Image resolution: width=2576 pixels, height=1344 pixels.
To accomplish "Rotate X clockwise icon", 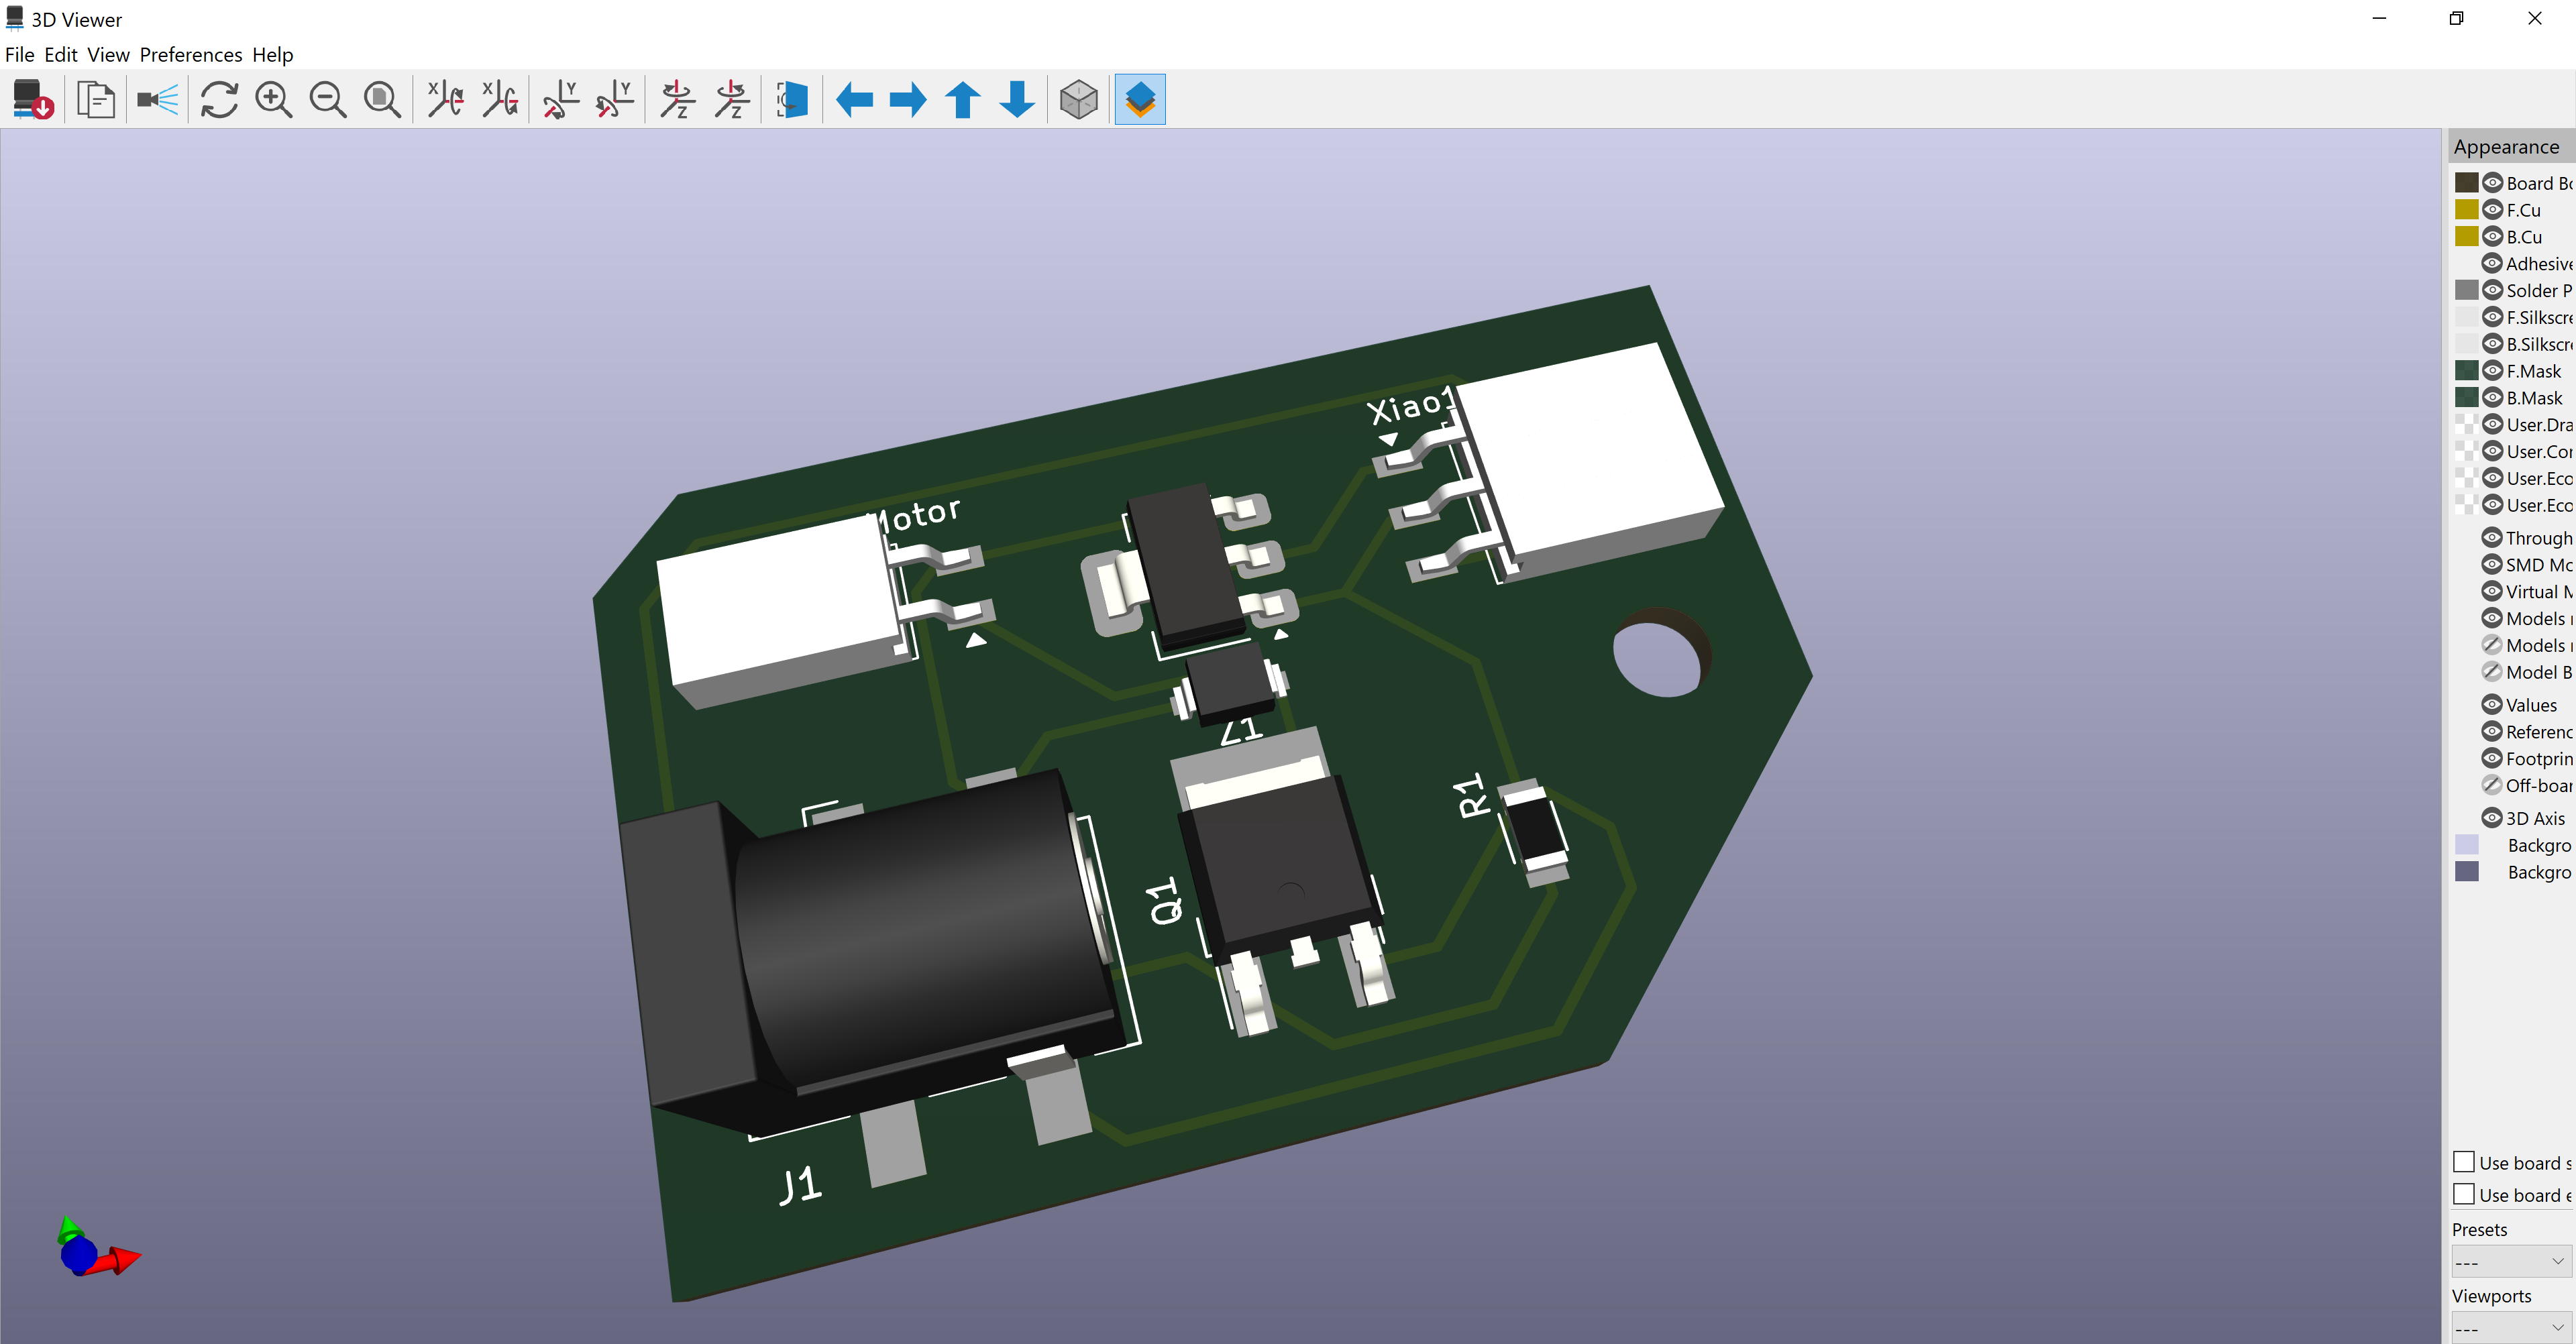I will coord(445,99).
